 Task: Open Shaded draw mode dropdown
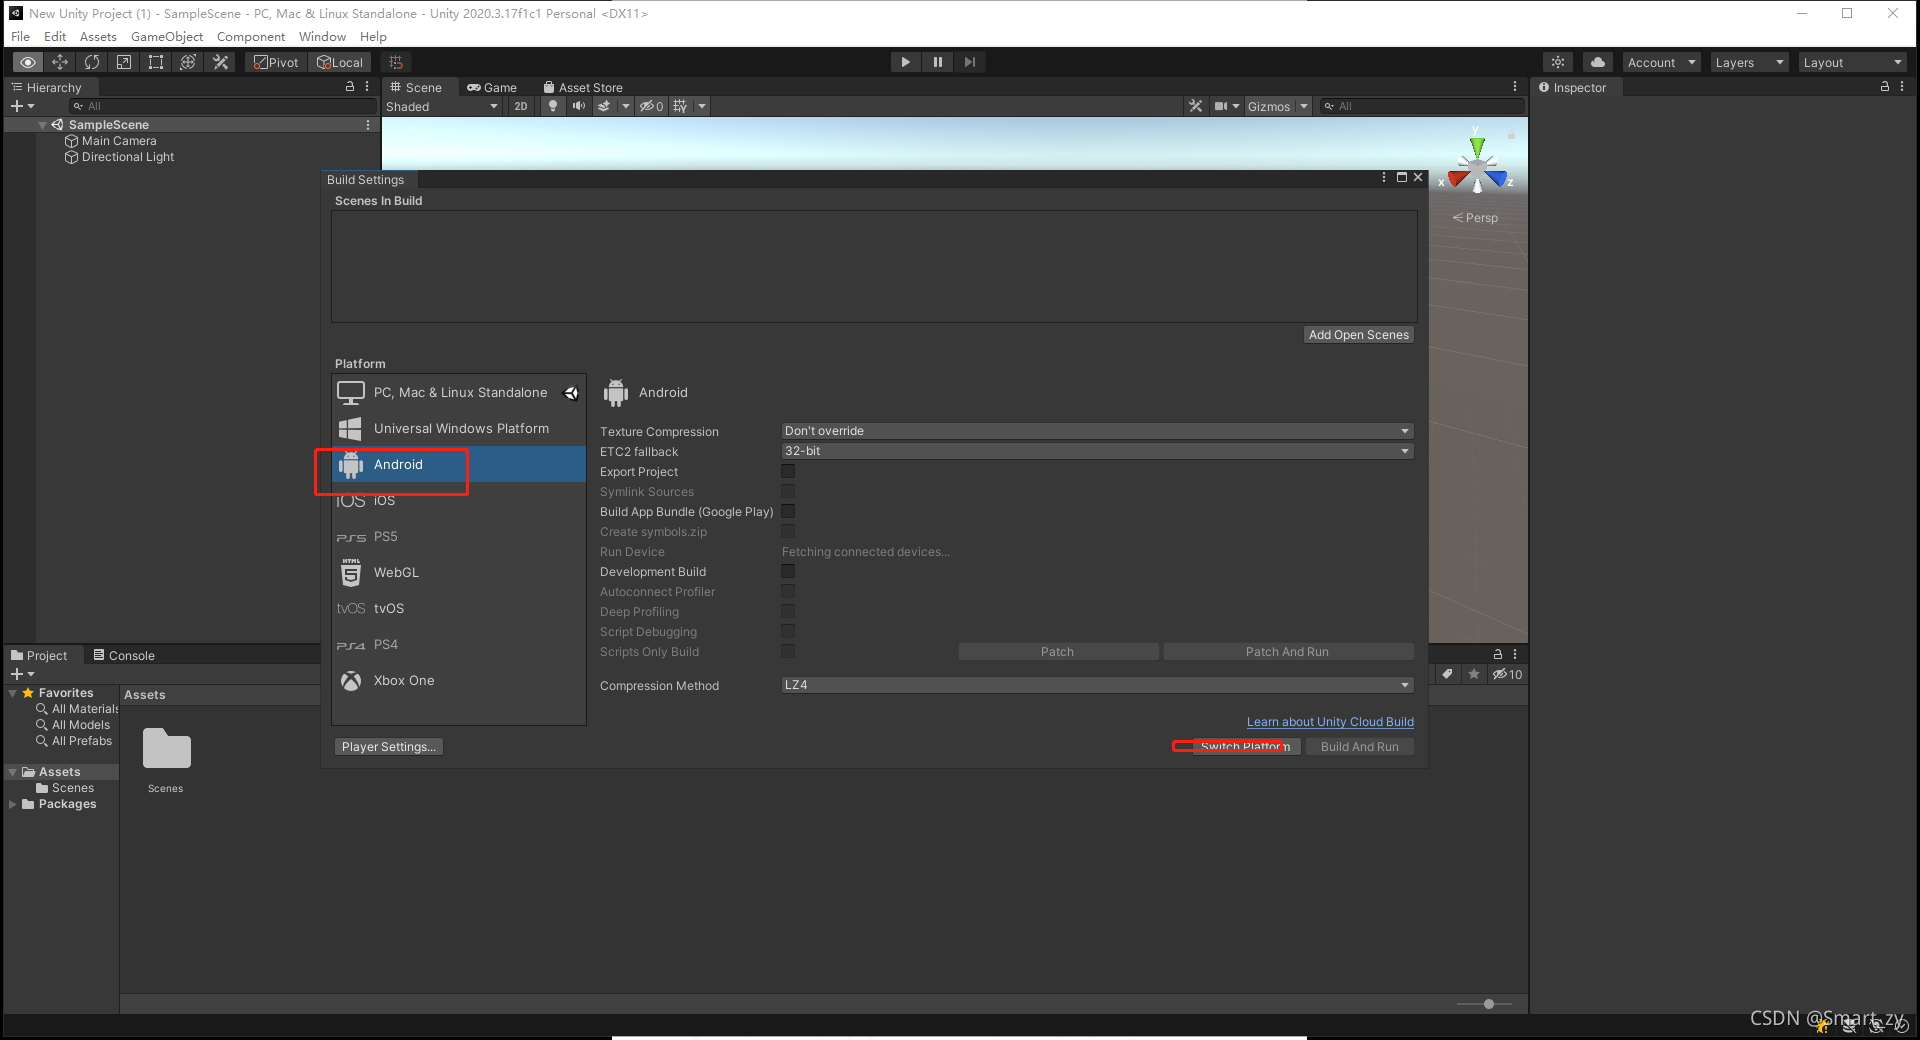(x=442, y=106)
